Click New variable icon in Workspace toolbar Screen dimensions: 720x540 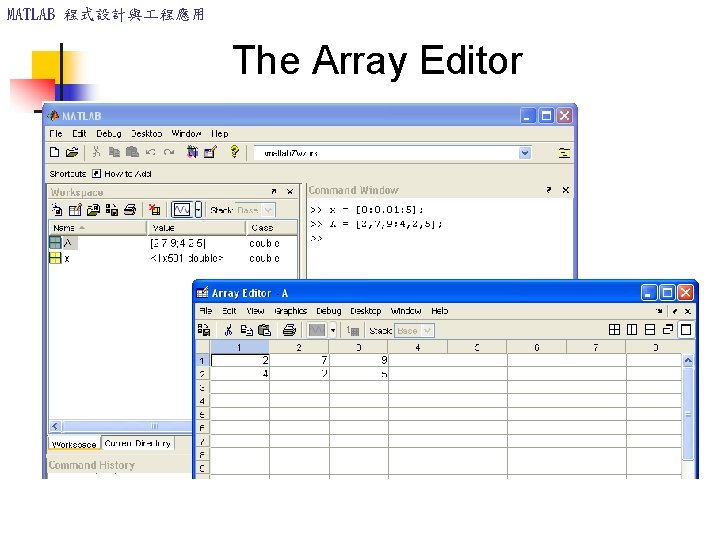pyautogui.click(x=57, y=210)
